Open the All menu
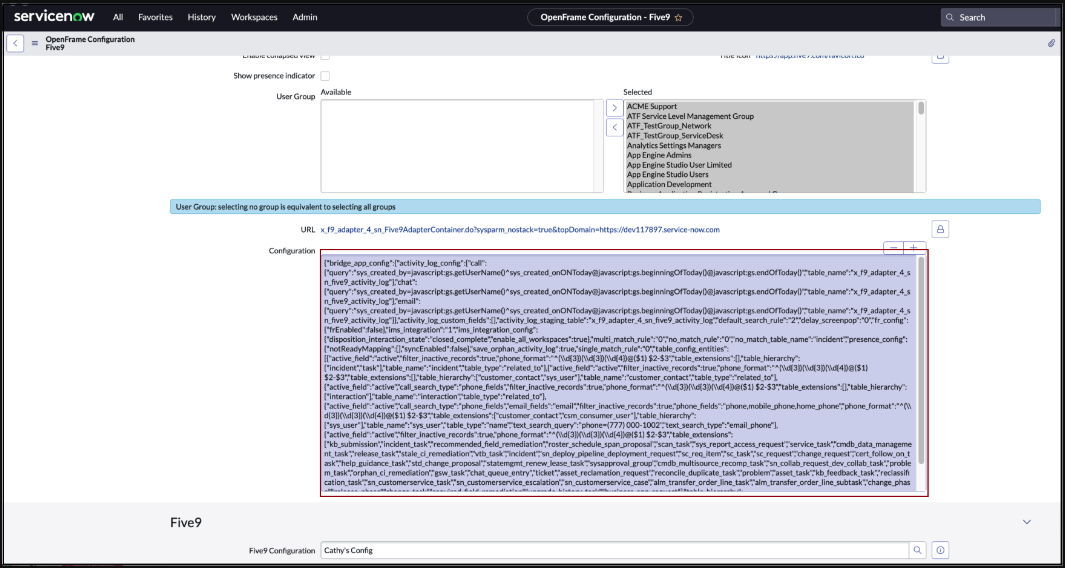This screenshot has width=1065, height=568. pyautogui.click(x=118, y=17)
